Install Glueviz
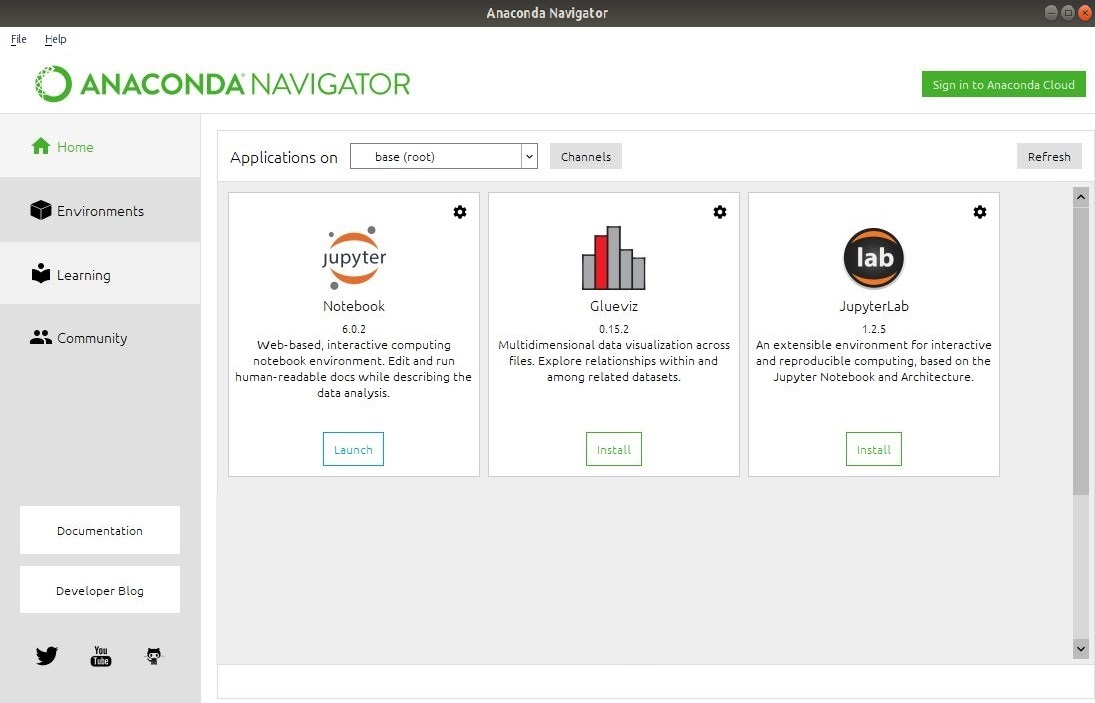 tap(614, 450)
